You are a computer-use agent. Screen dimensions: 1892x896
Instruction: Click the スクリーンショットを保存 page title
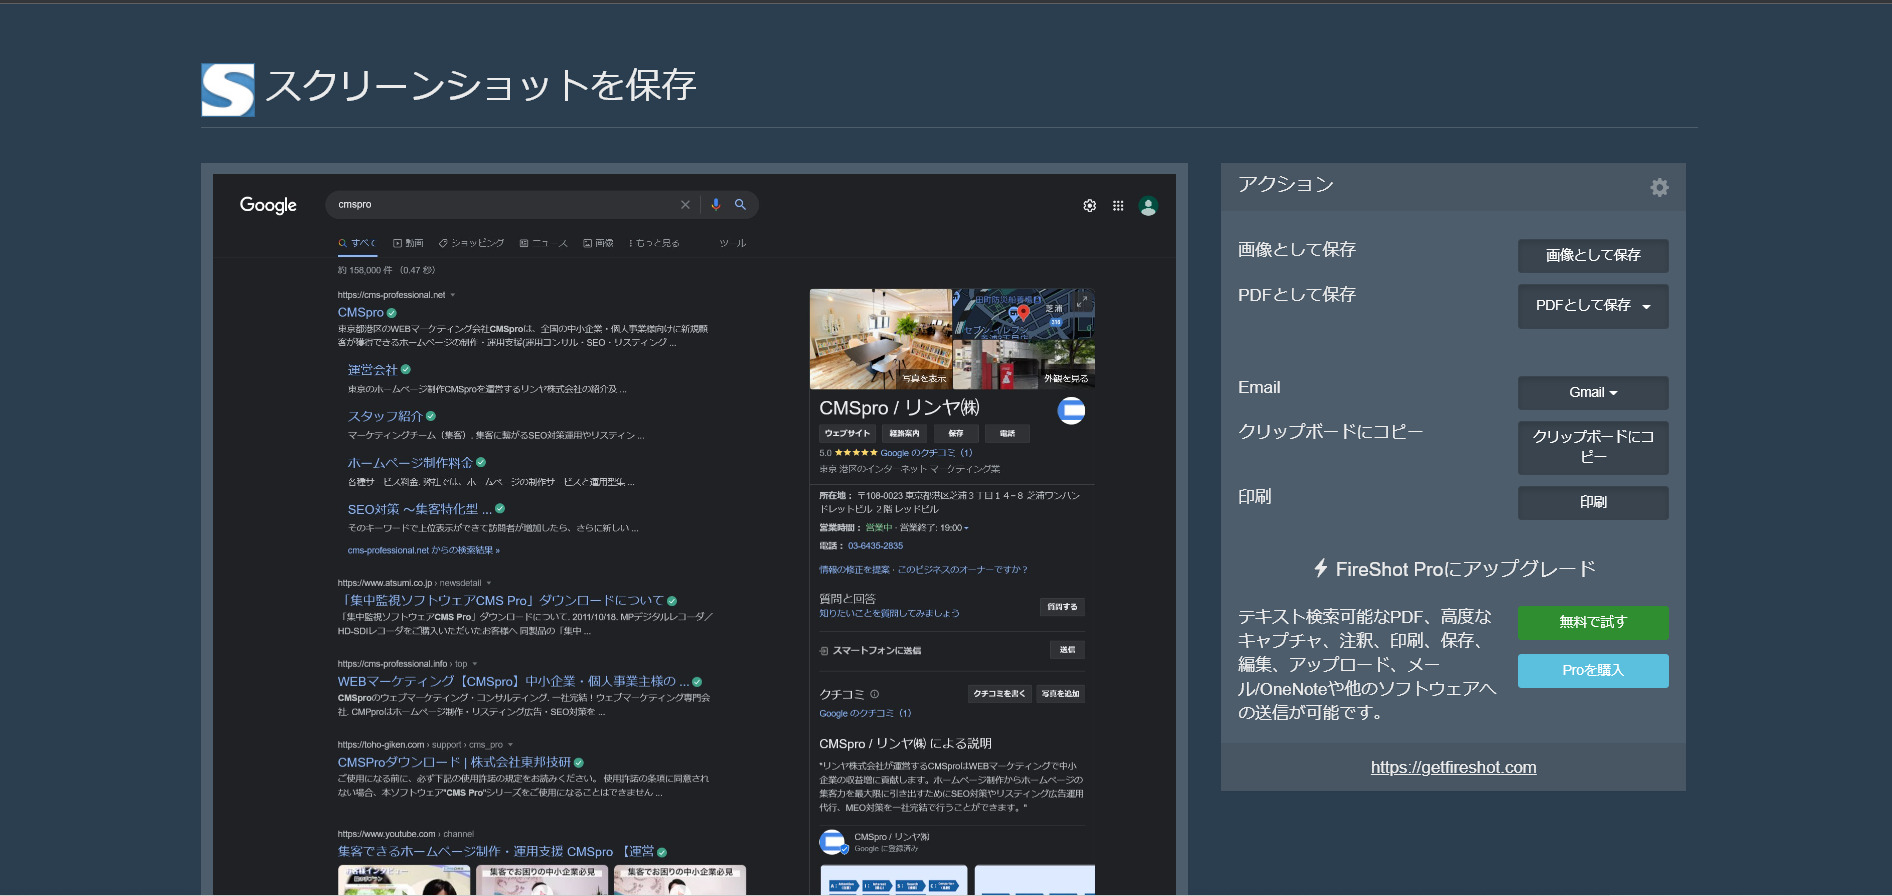click(480, 86)
